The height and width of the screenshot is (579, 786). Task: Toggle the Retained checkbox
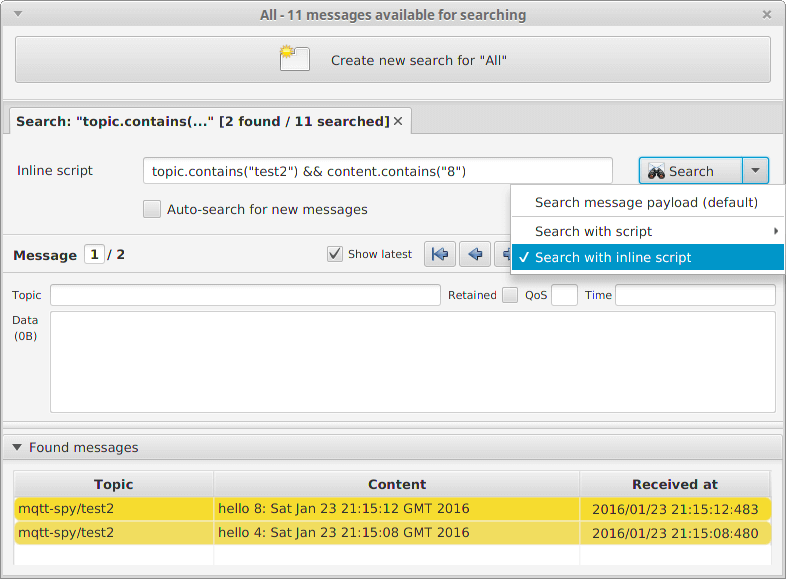click(x=510, y=295)
